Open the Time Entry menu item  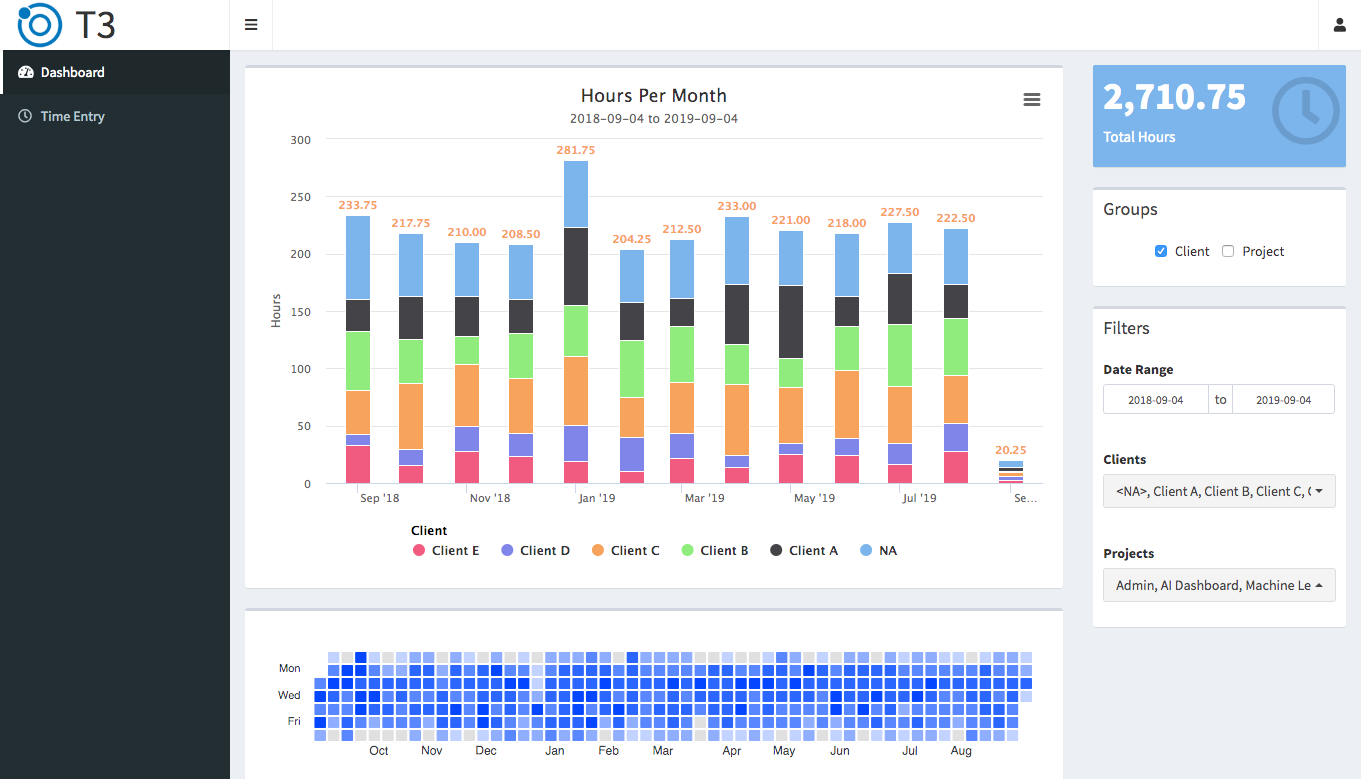pyautogui.click(x=115, y=117)
